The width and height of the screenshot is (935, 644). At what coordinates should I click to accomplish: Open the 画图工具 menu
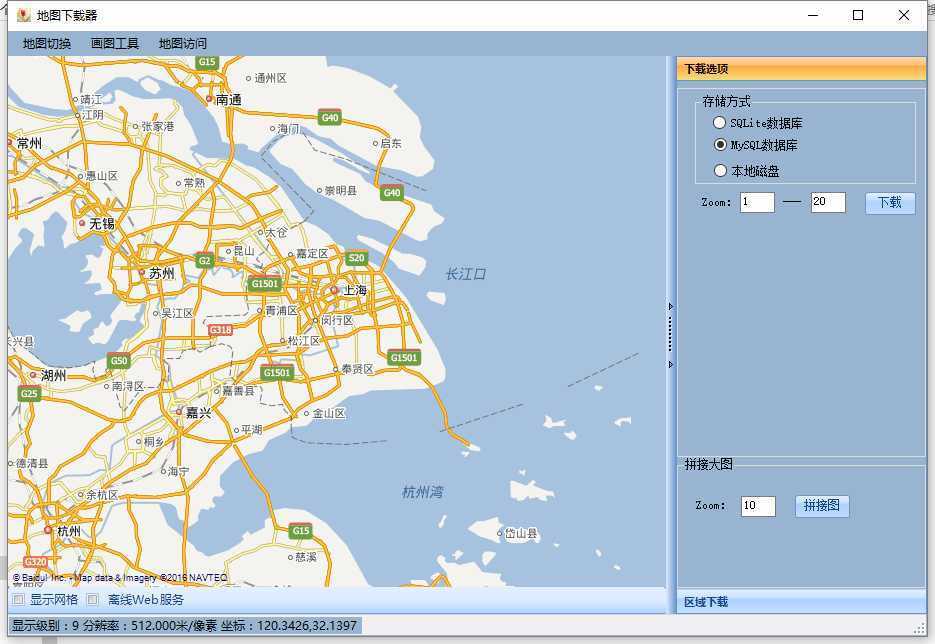tap(115, 44)
